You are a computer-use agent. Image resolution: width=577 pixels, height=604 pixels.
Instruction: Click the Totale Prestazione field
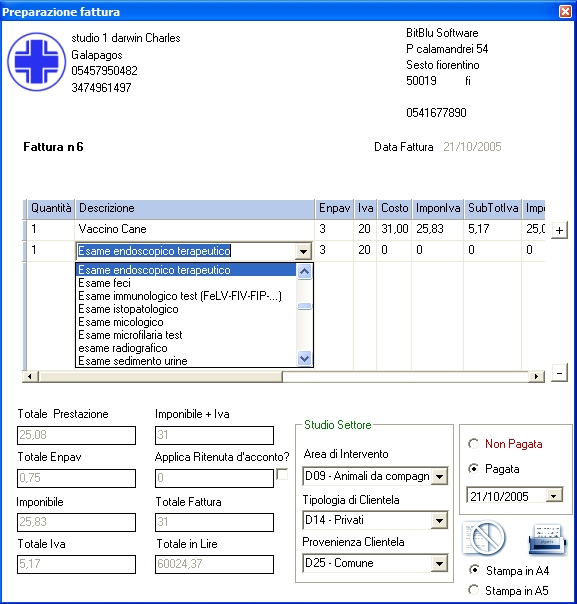coord(76,435)
